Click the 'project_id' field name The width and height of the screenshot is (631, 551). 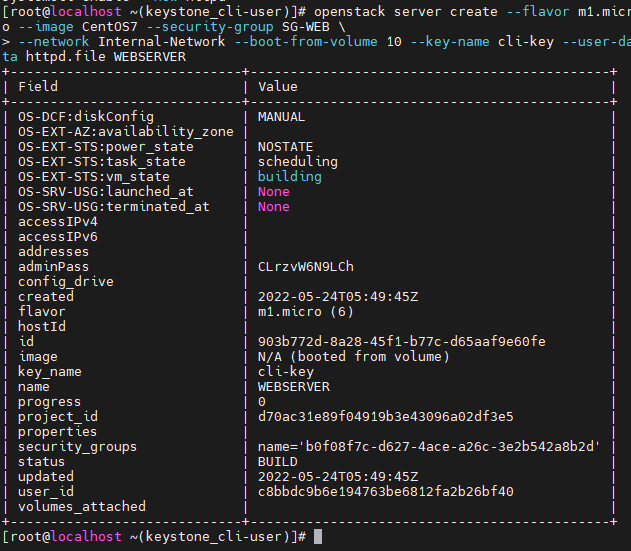pyautogui.click(x=58, y=417)
